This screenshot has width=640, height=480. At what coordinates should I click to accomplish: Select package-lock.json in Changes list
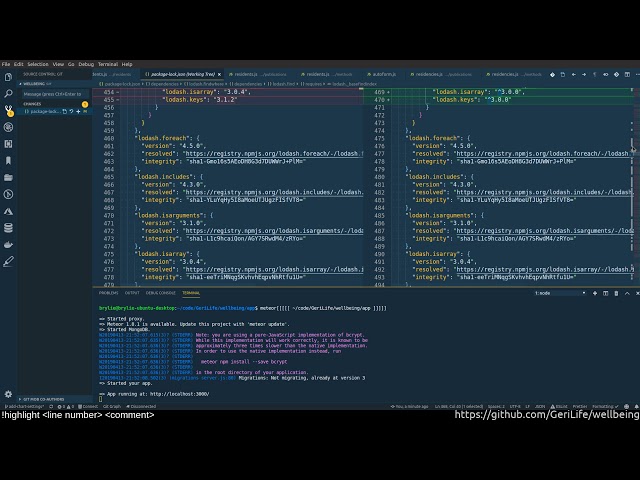click(x=43, y=111)
